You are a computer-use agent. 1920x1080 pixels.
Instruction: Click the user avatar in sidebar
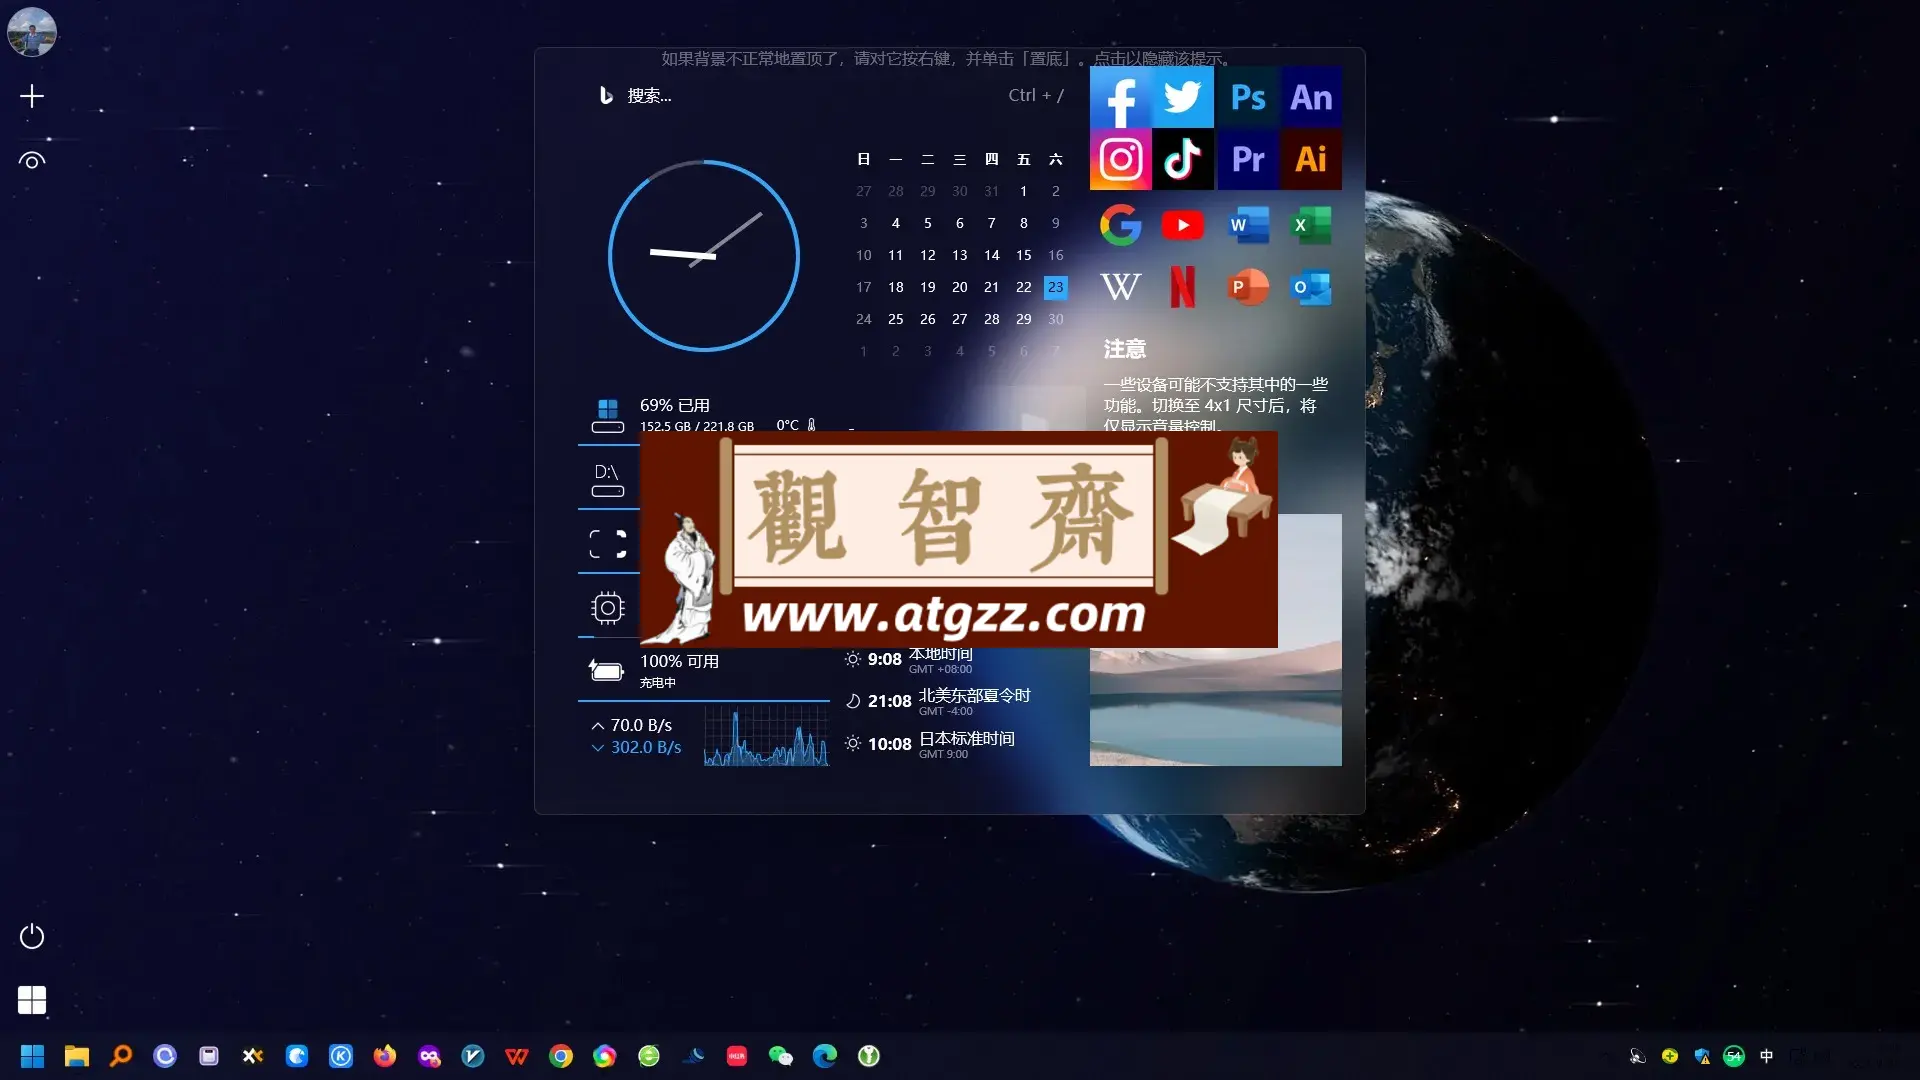pyautogui.click(x=32, y=32)
